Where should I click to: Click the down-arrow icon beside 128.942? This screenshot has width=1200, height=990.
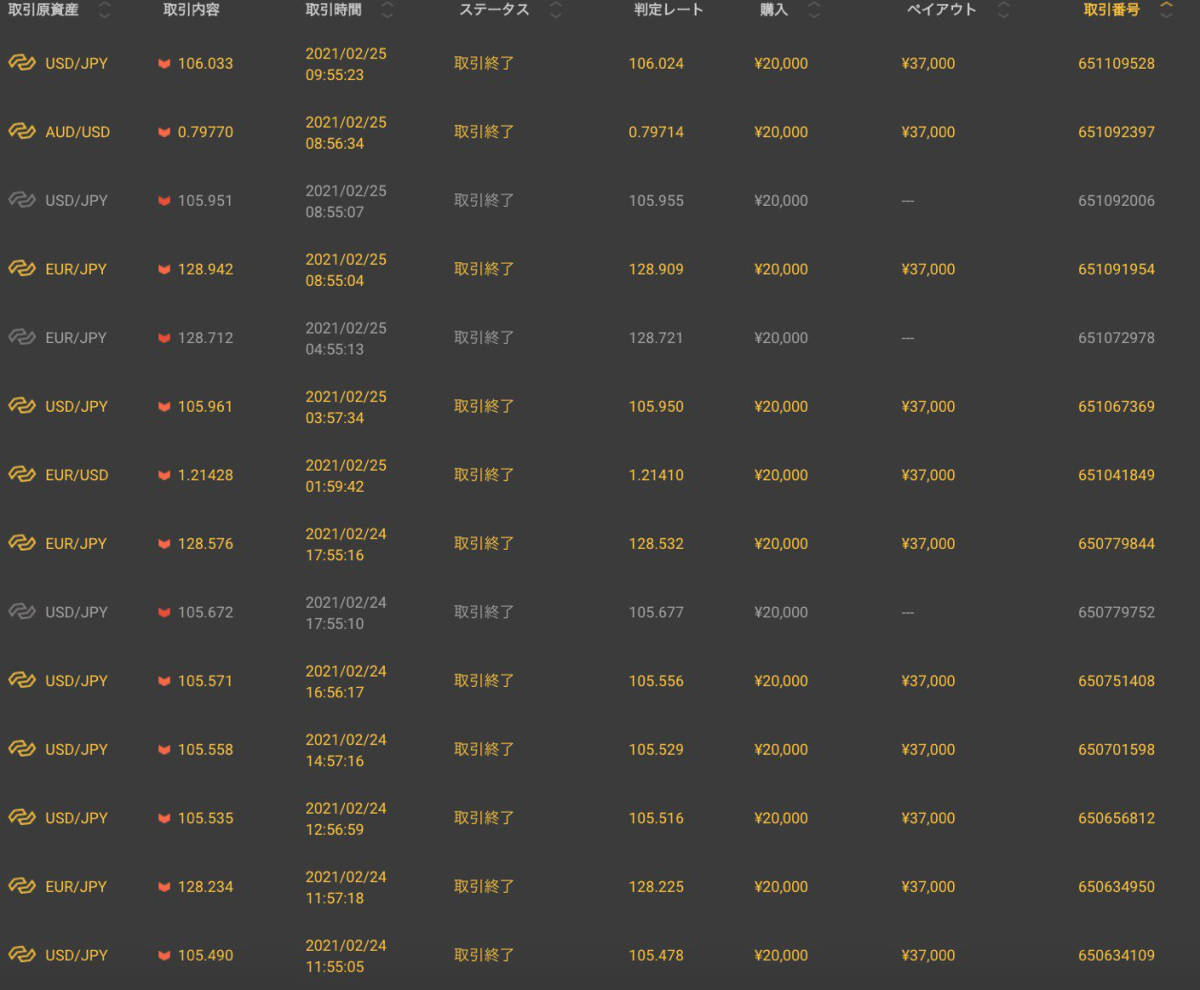[x=164, y=270]
